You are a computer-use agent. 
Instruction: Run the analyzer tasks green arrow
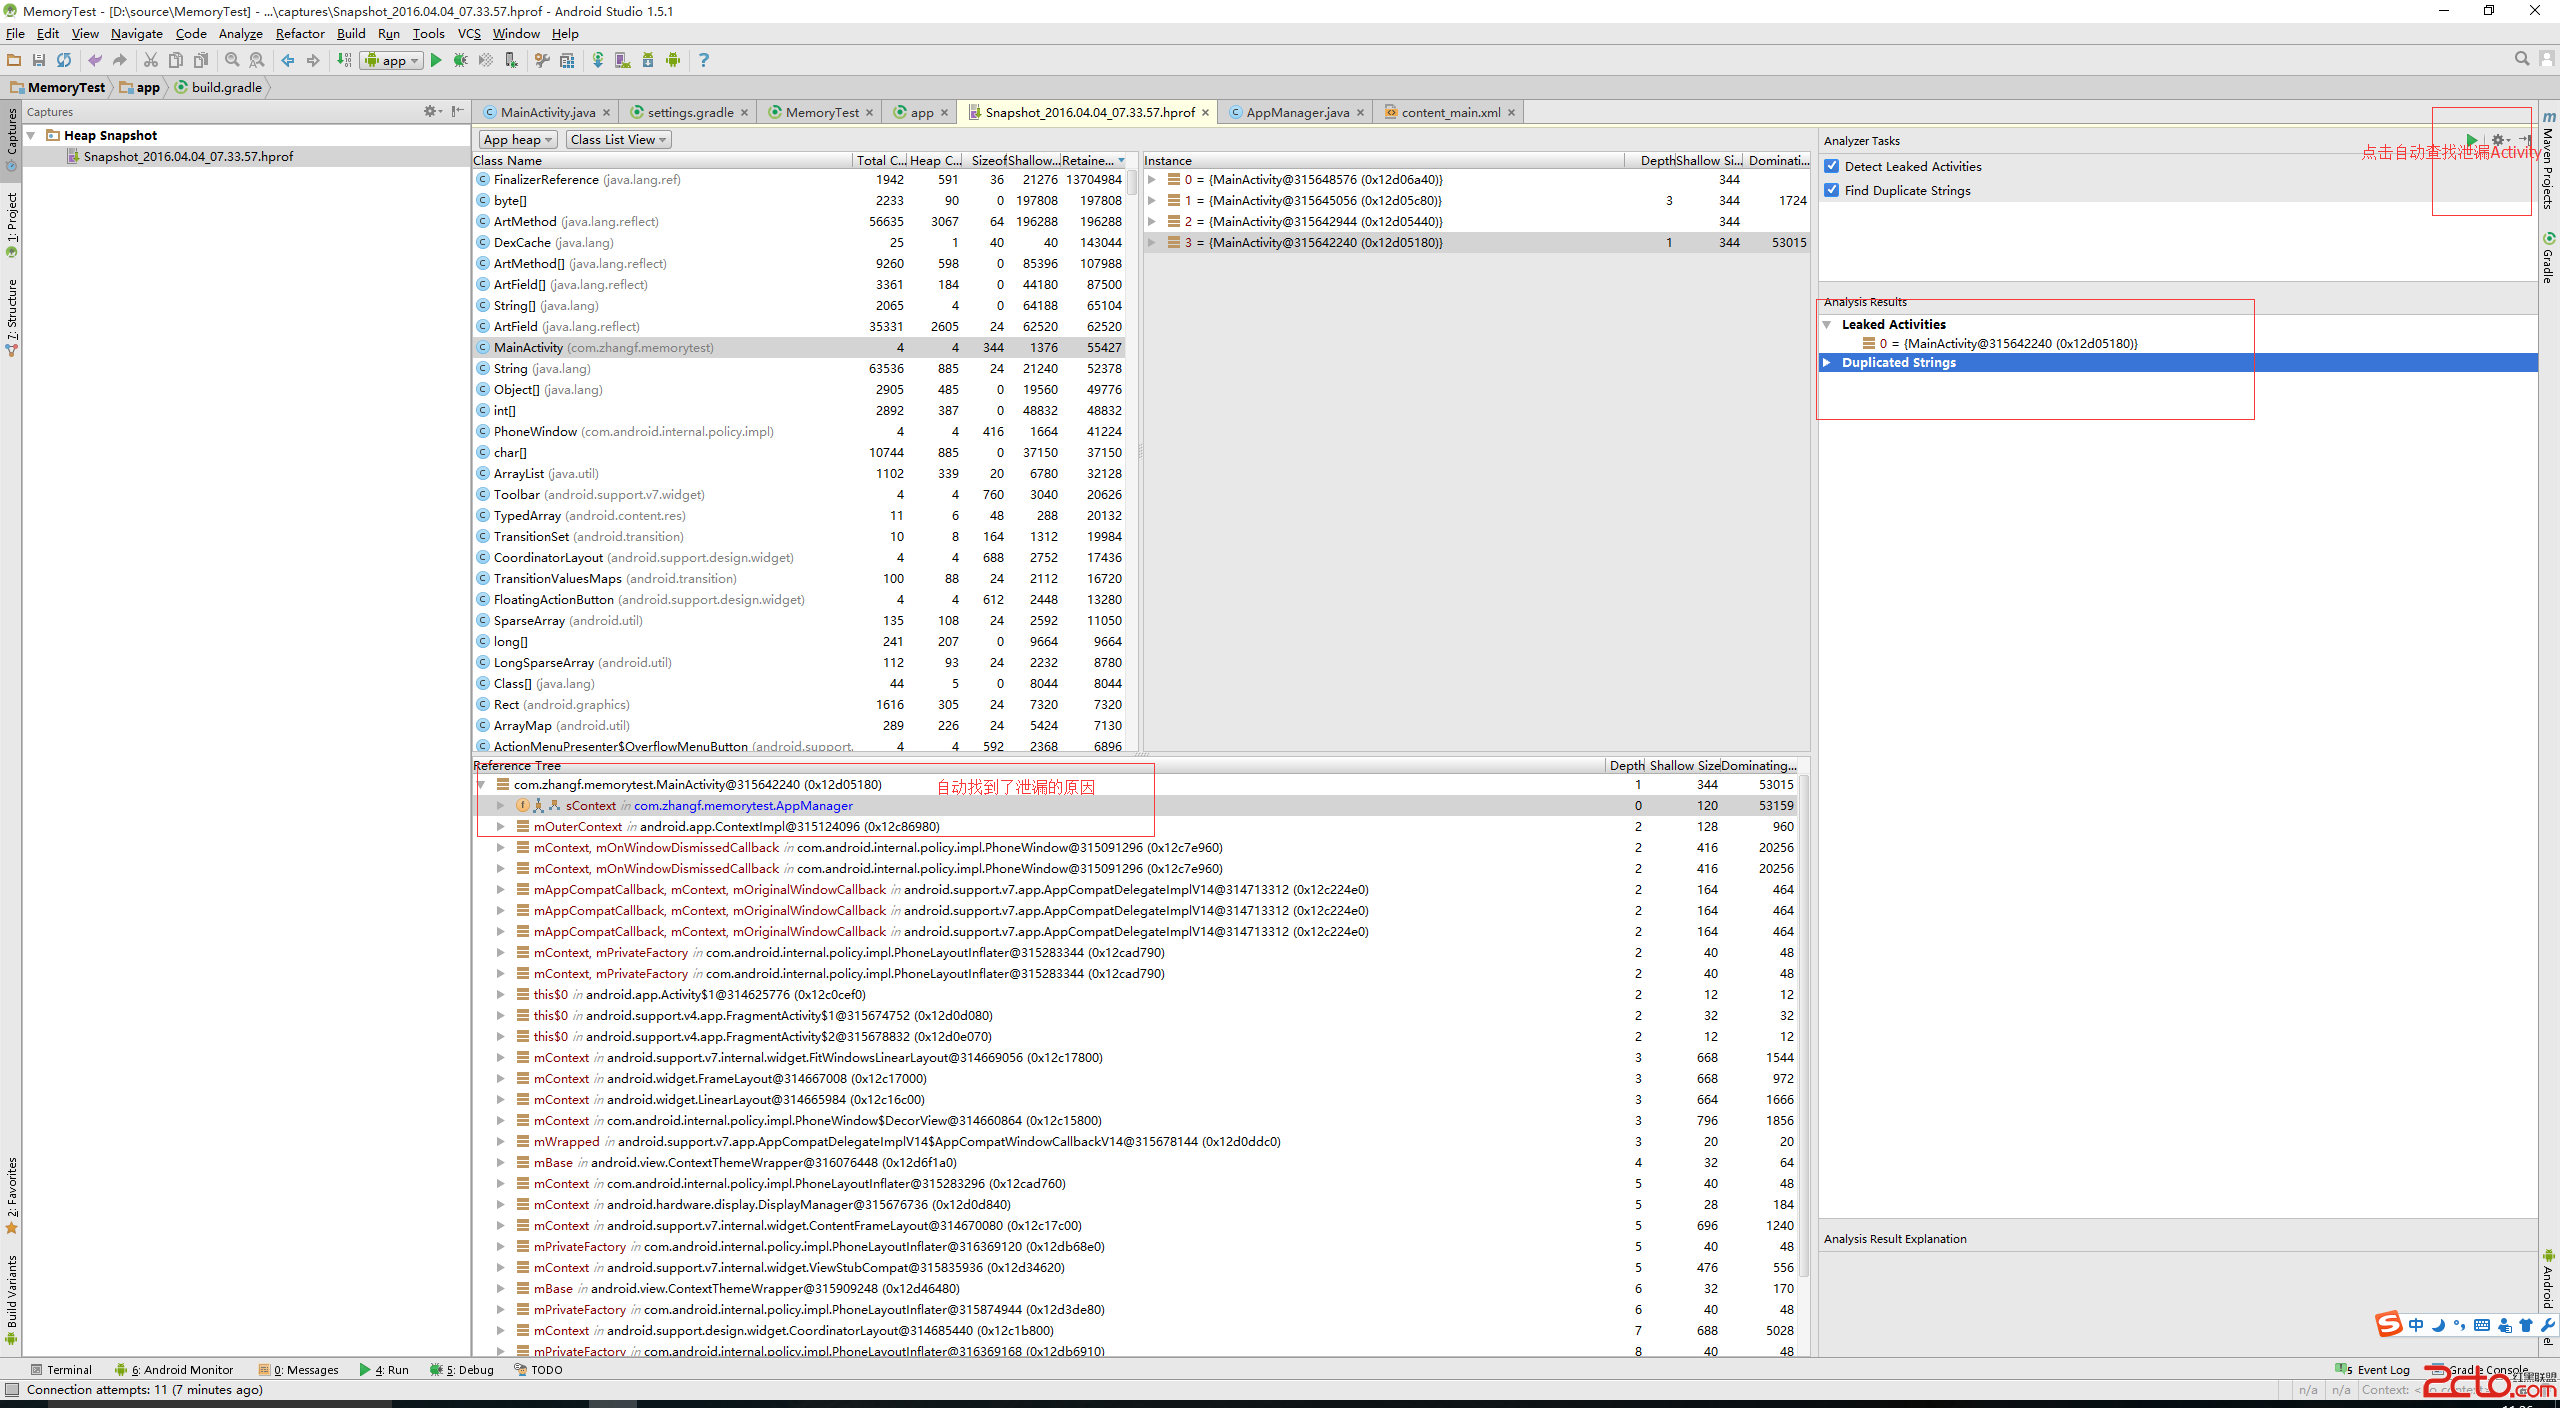tap(2471, 140)
